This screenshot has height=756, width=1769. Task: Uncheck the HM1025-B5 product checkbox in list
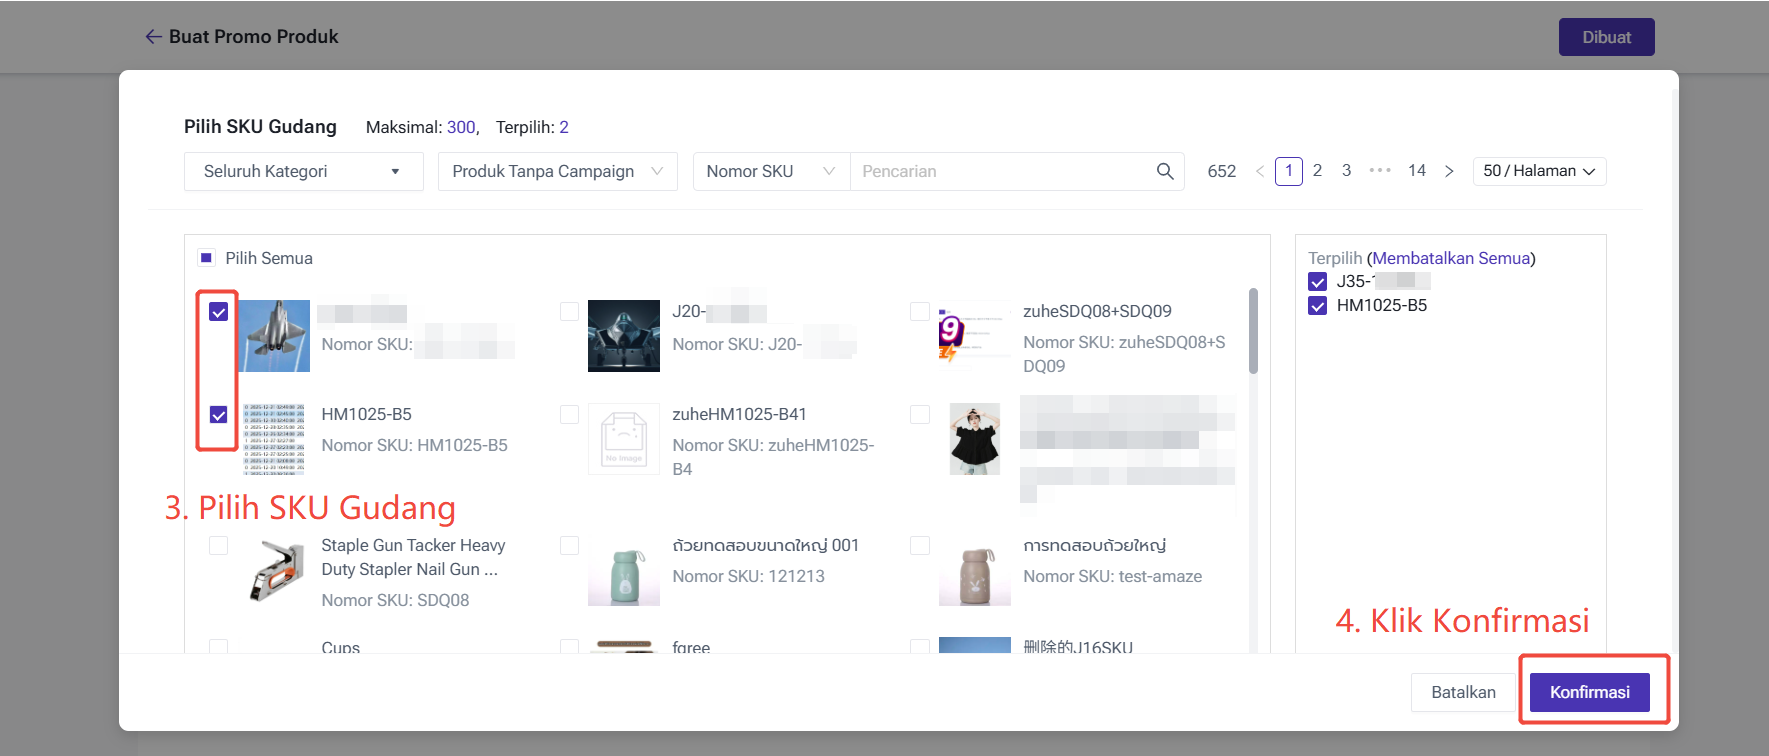click(x=218, y=415)
